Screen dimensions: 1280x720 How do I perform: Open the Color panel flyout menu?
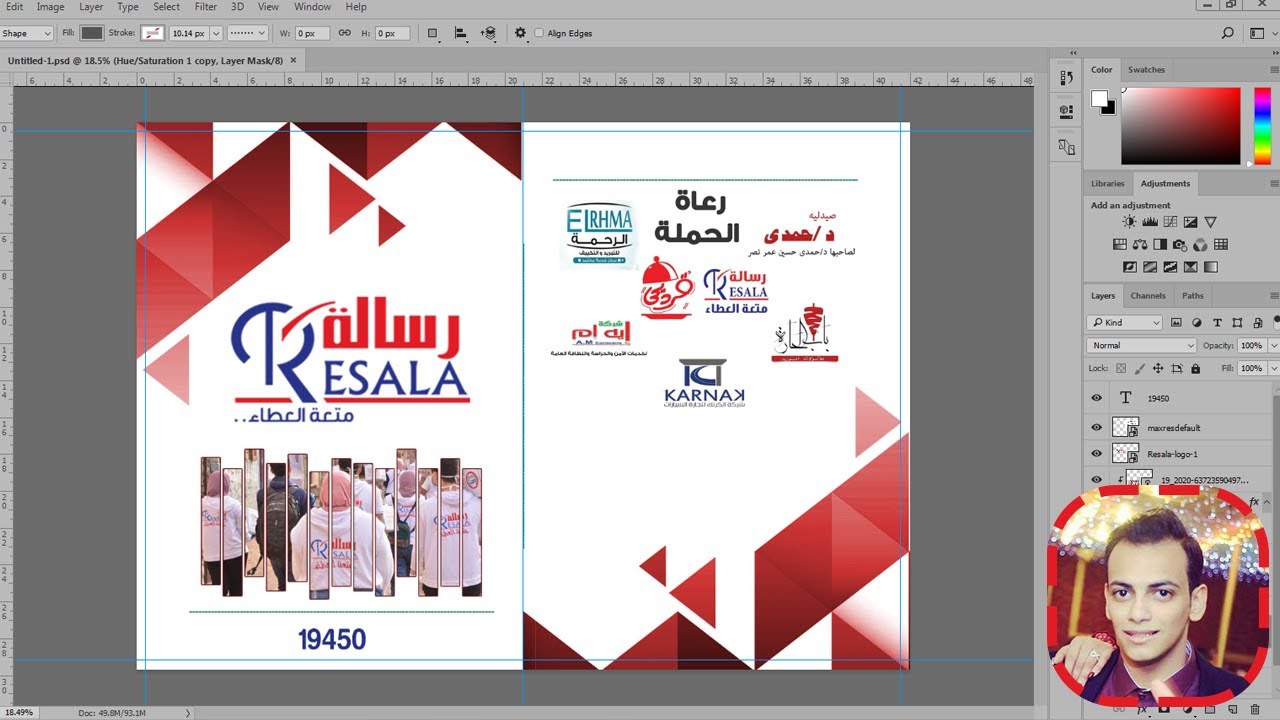click(x=1274, y=70)
